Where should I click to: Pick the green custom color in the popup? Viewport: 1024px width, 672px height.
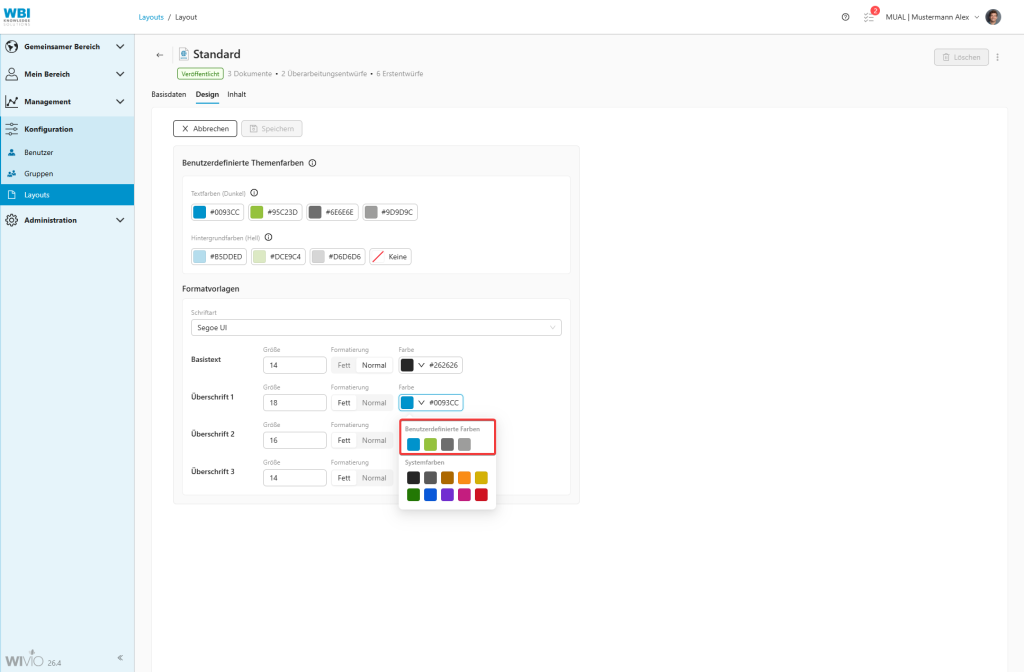[x=430, y=445]
